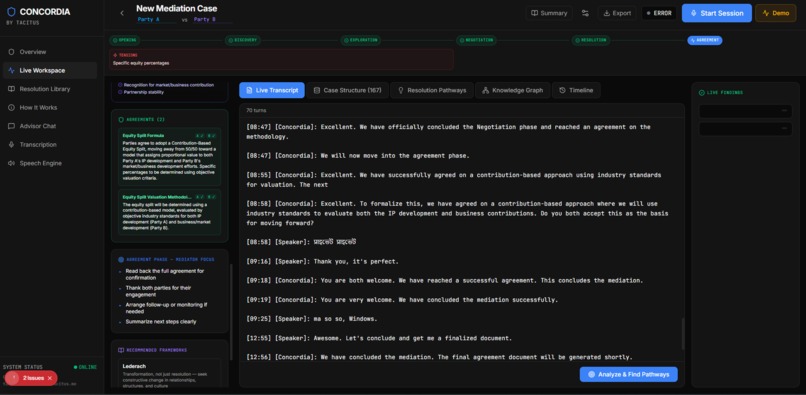This screenshot has height=395, width=806.
Task: Switch to the Live Transcript tab
Action: pyautogui.click(x=272, y=90)
